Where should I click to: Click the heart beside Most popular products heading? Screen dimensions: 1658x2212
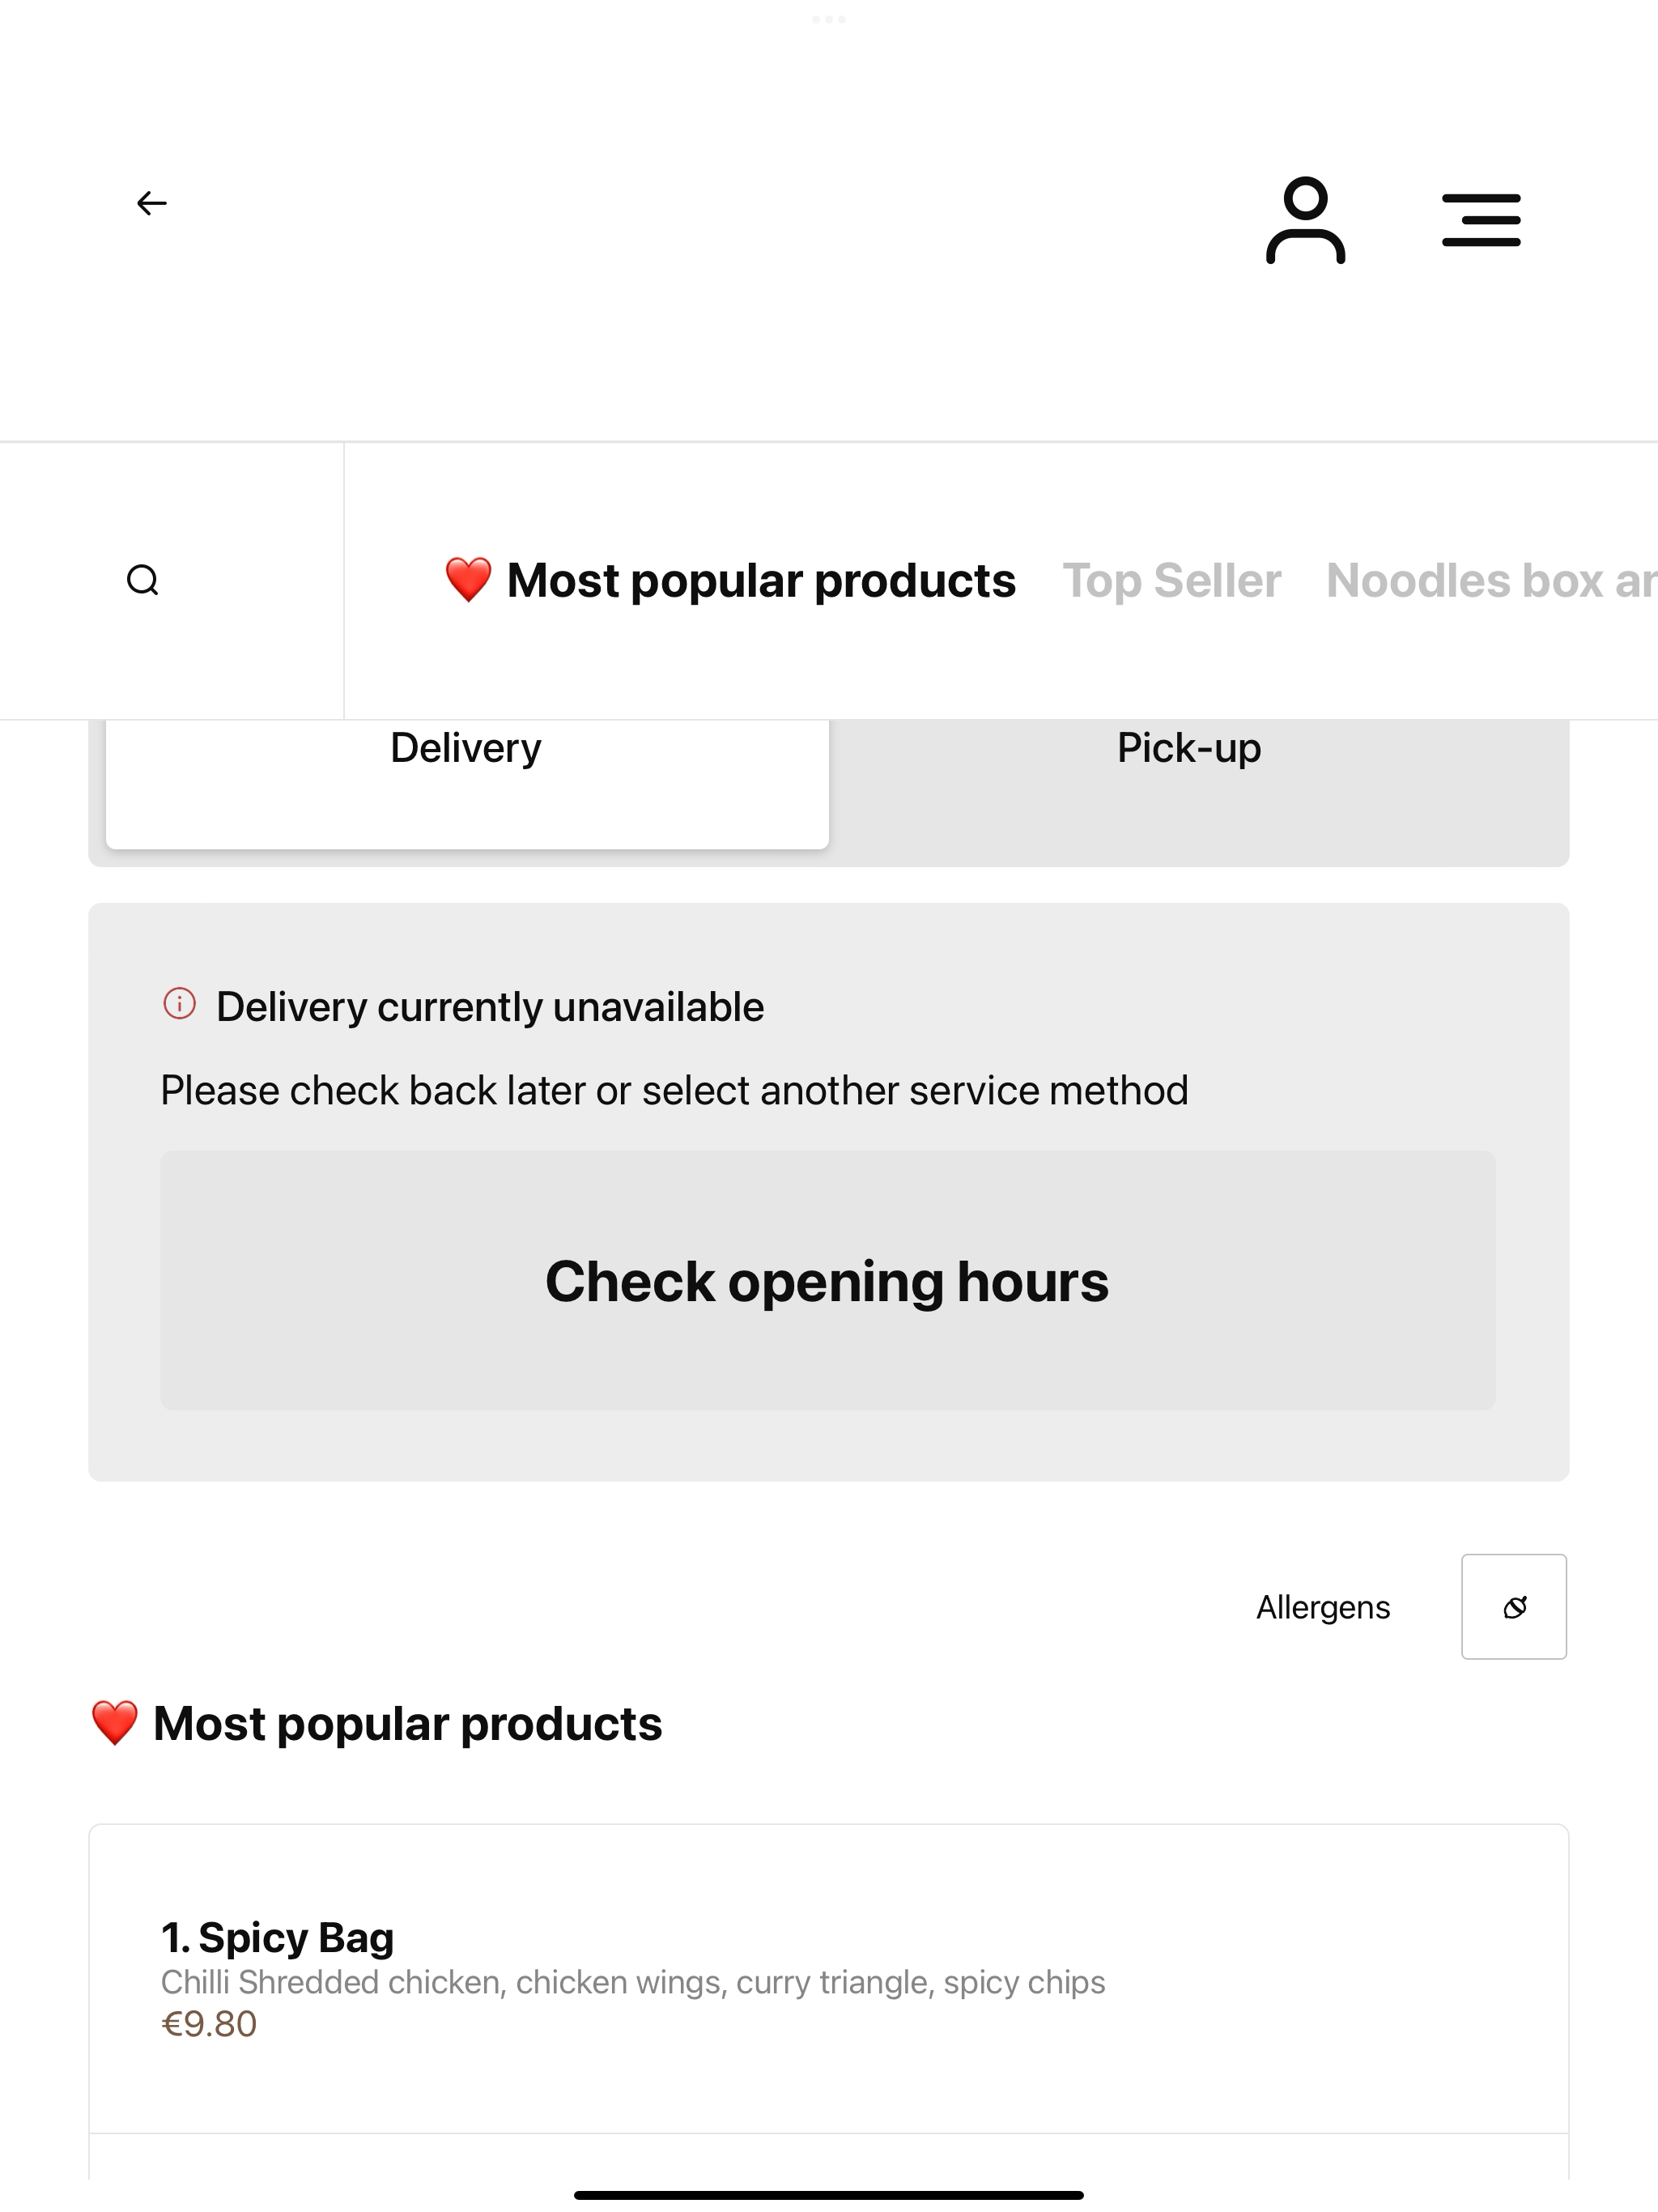(x=114, y=1723)
